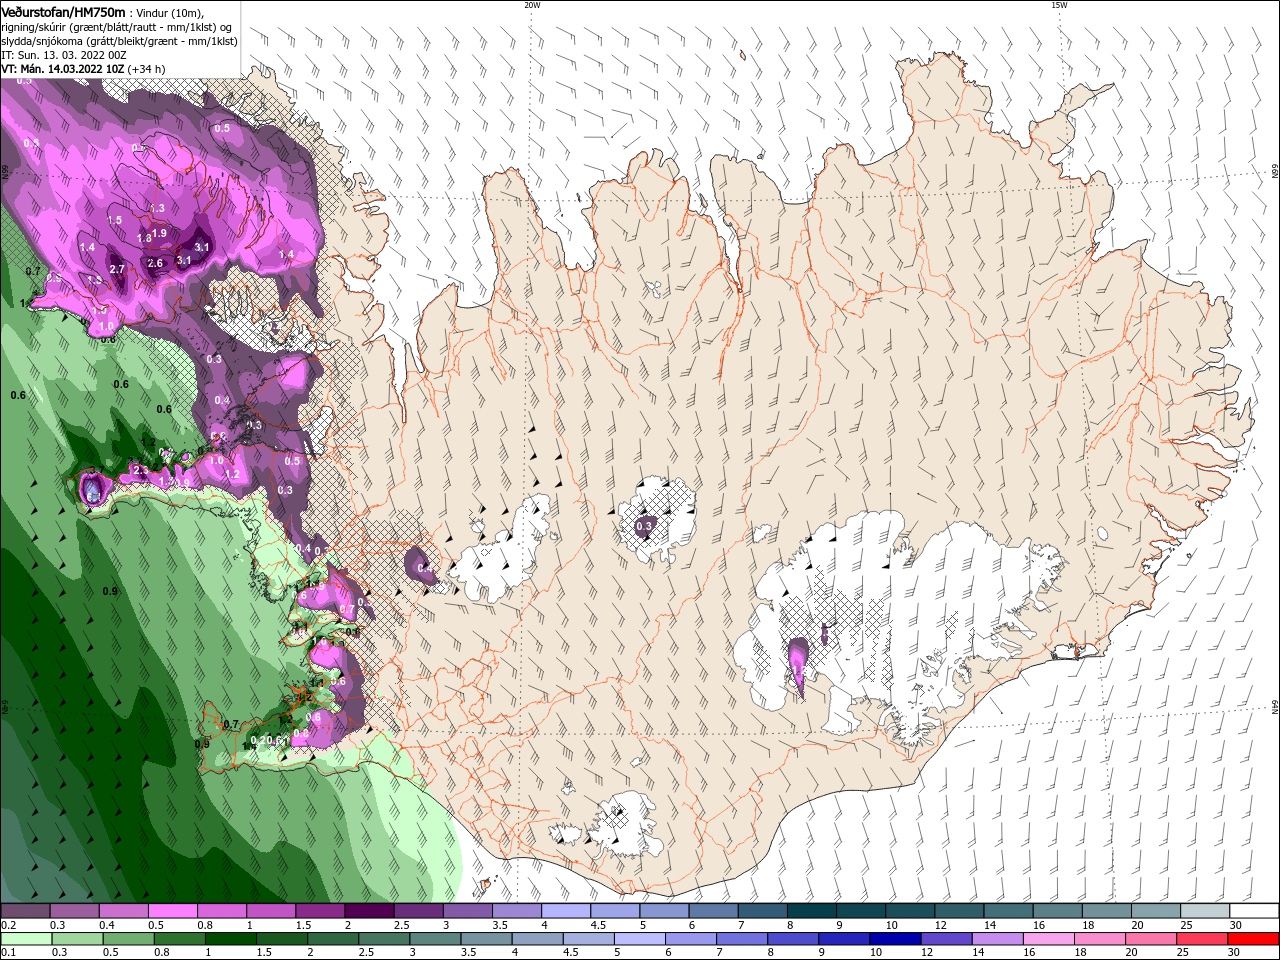Click the '1.9' snowfall value on the map
This screenshot has width=1280, height=960.
point(159,233)
